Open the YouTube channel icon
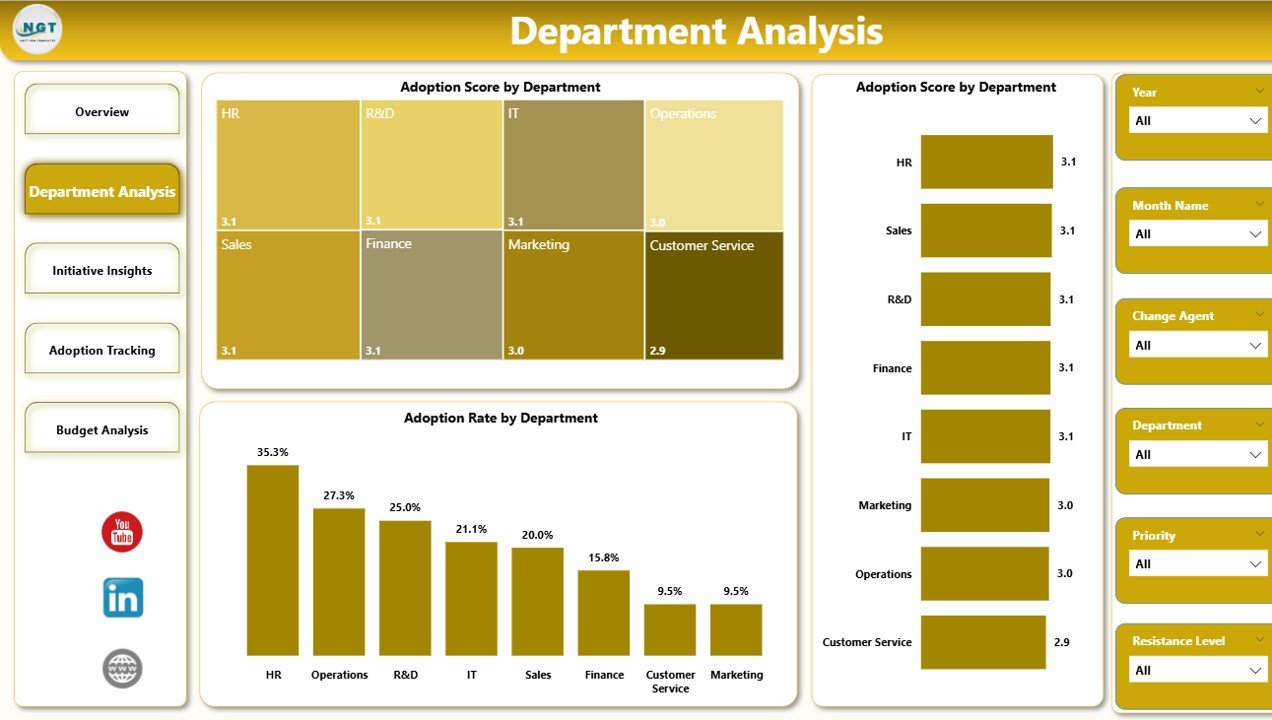1272x720 pixels. pos(121,531)
